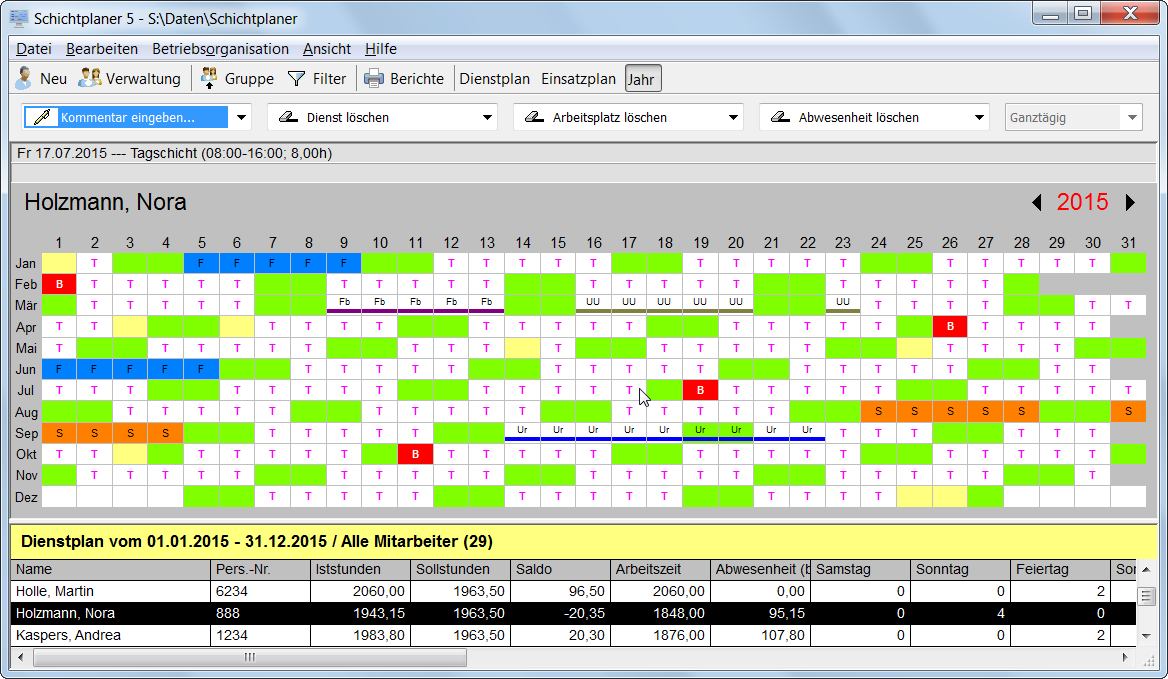The height and width of the screenshot is (679, 1168).
Task: Sort table by Sollstunden column header
Action: coord(460,570)
